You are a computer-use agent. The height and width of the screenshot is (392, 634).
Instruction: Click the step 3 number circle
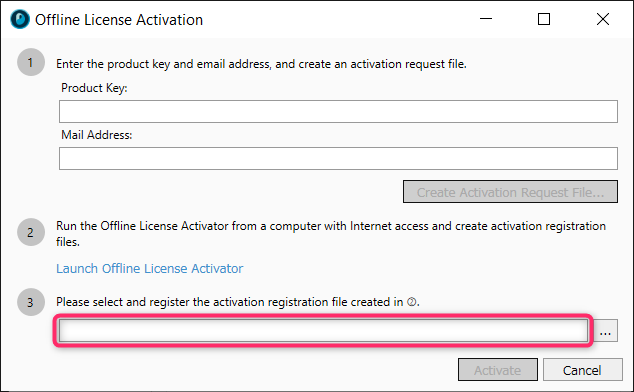pyautogui.click(x=31, y=302)
